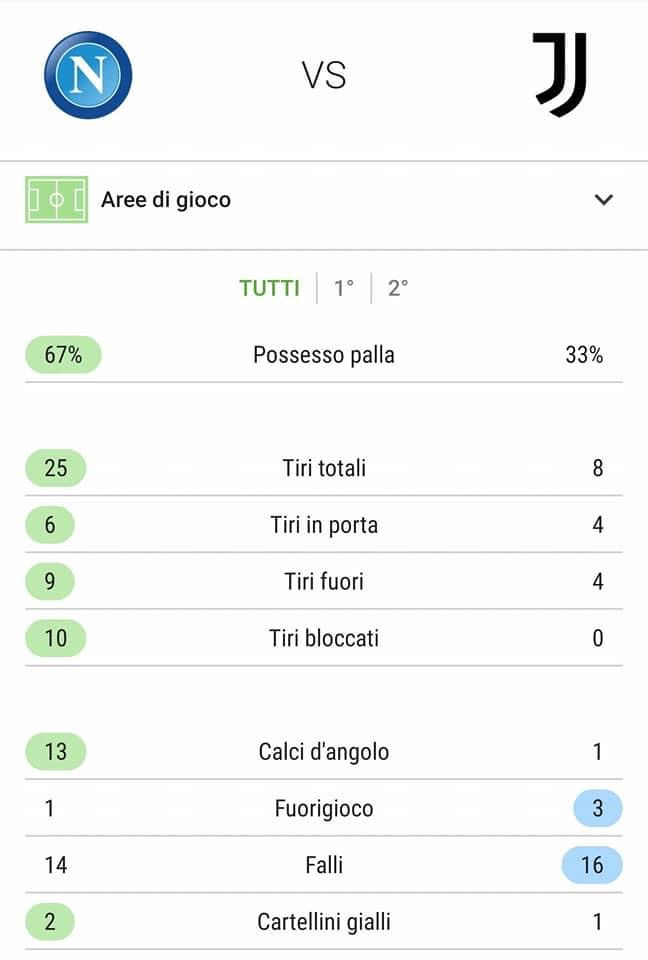The image size is (648, 960).
Task: Tap the Tiri in porta label
Action: [324, 525]
